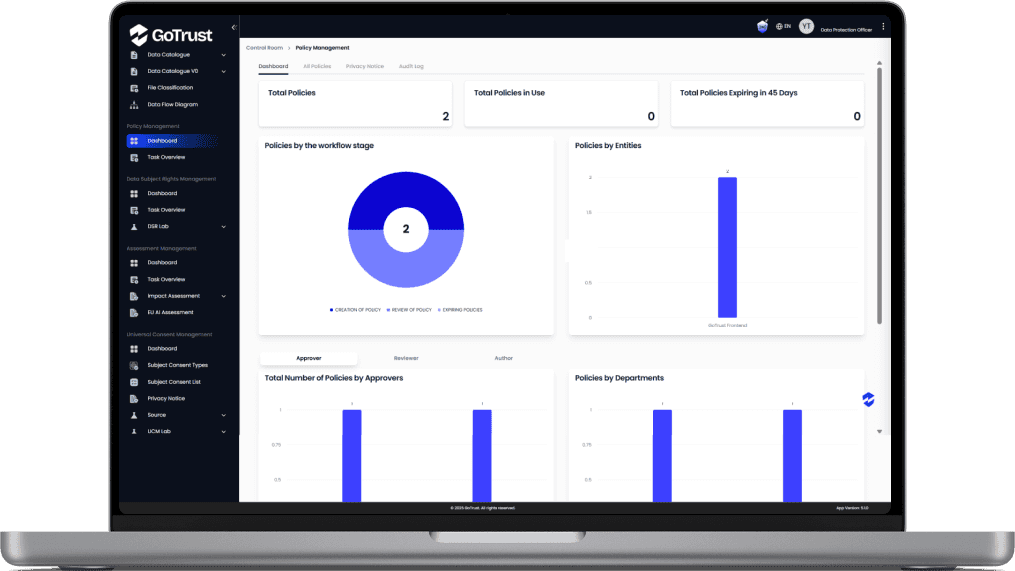
Task: Select the Author tab
Action: pyautogui.click(x=504, y=358)
